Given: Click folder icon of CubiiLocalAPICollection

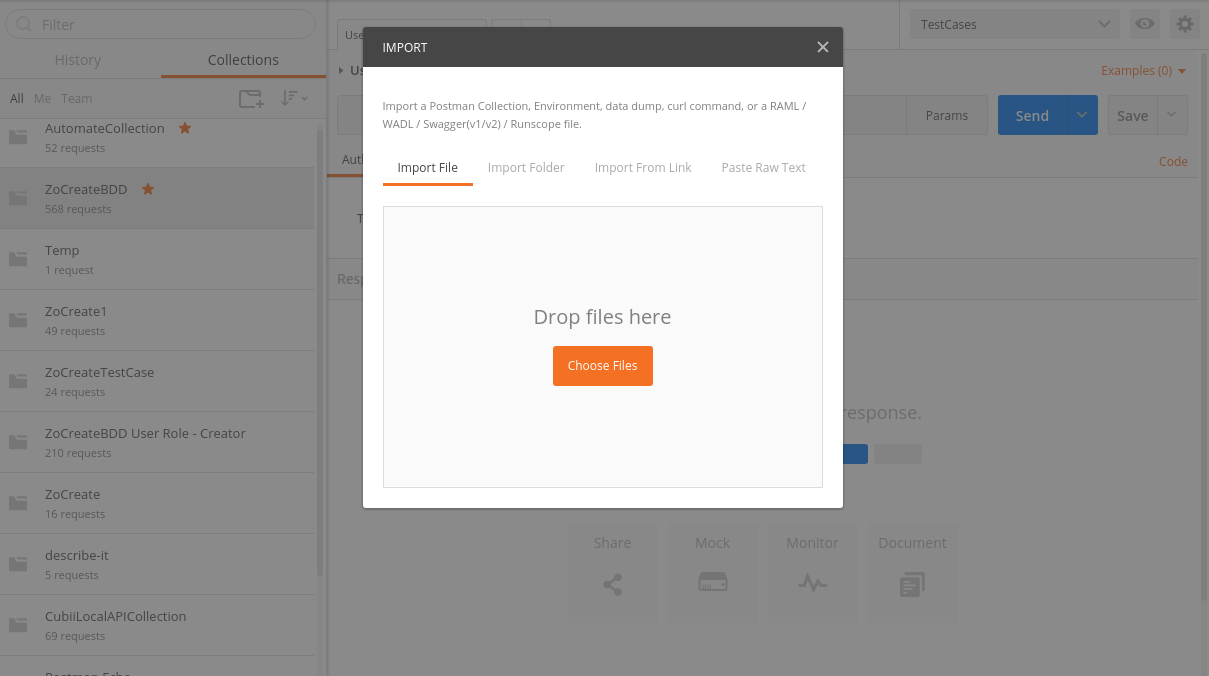Looking at the screenshot, I should point(18,625).
